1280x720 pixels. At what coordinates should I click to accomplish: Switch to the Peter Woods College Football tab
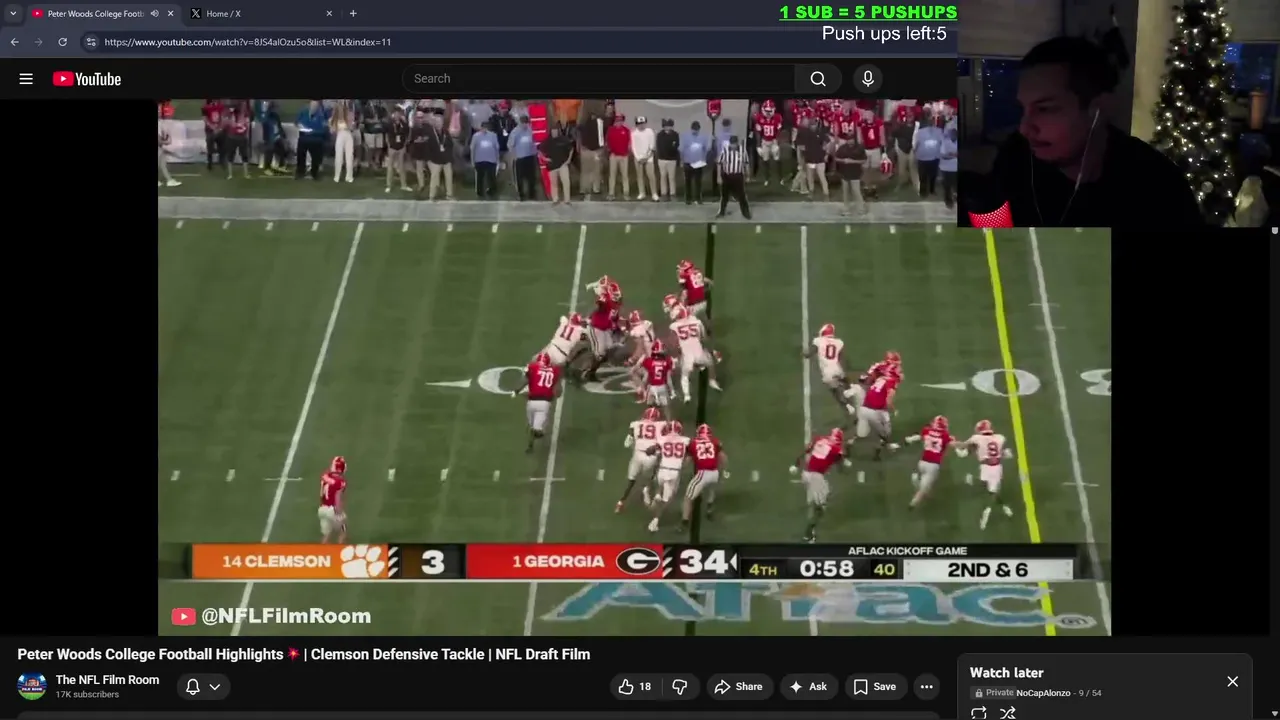[95, 14]
